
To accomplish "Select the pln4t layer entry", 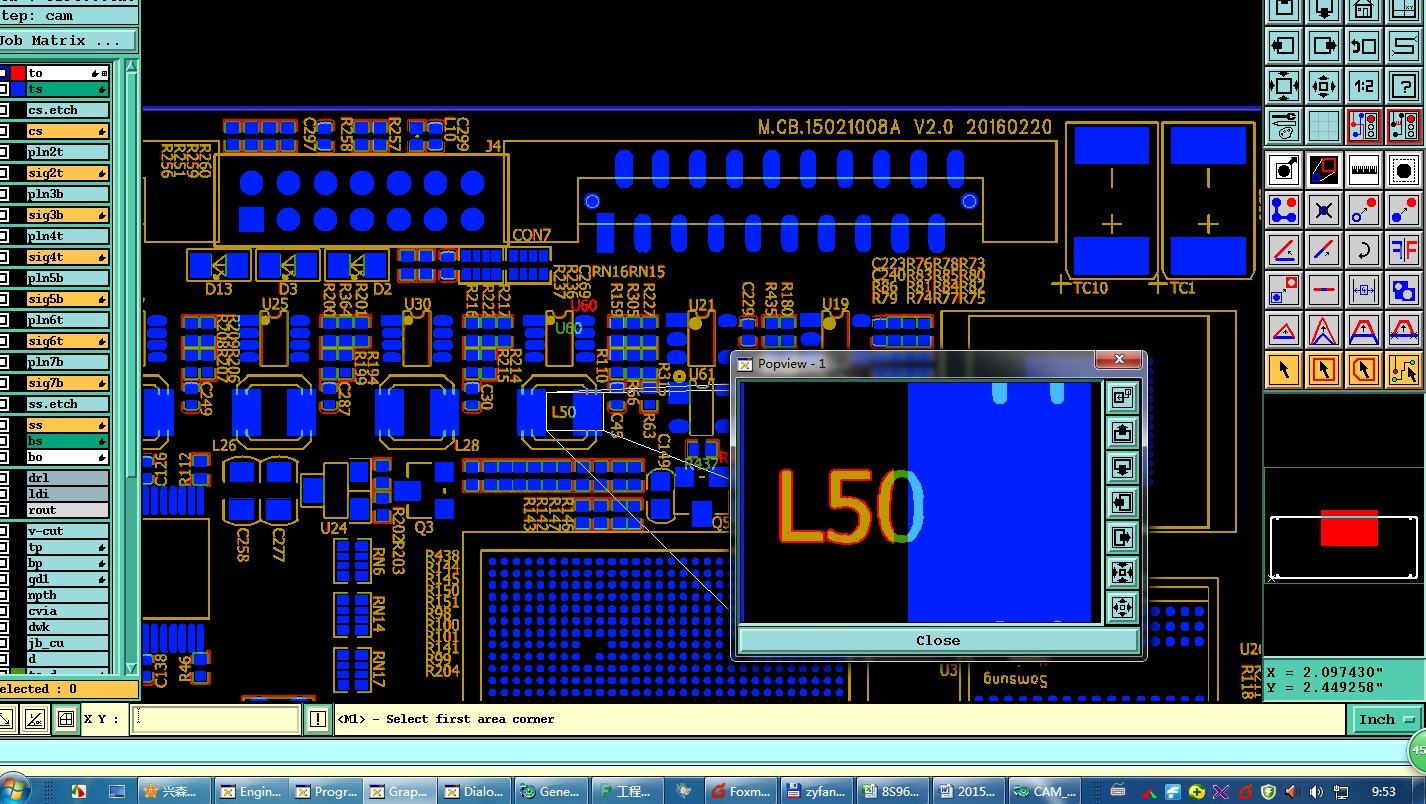I will tap(67, 236).
